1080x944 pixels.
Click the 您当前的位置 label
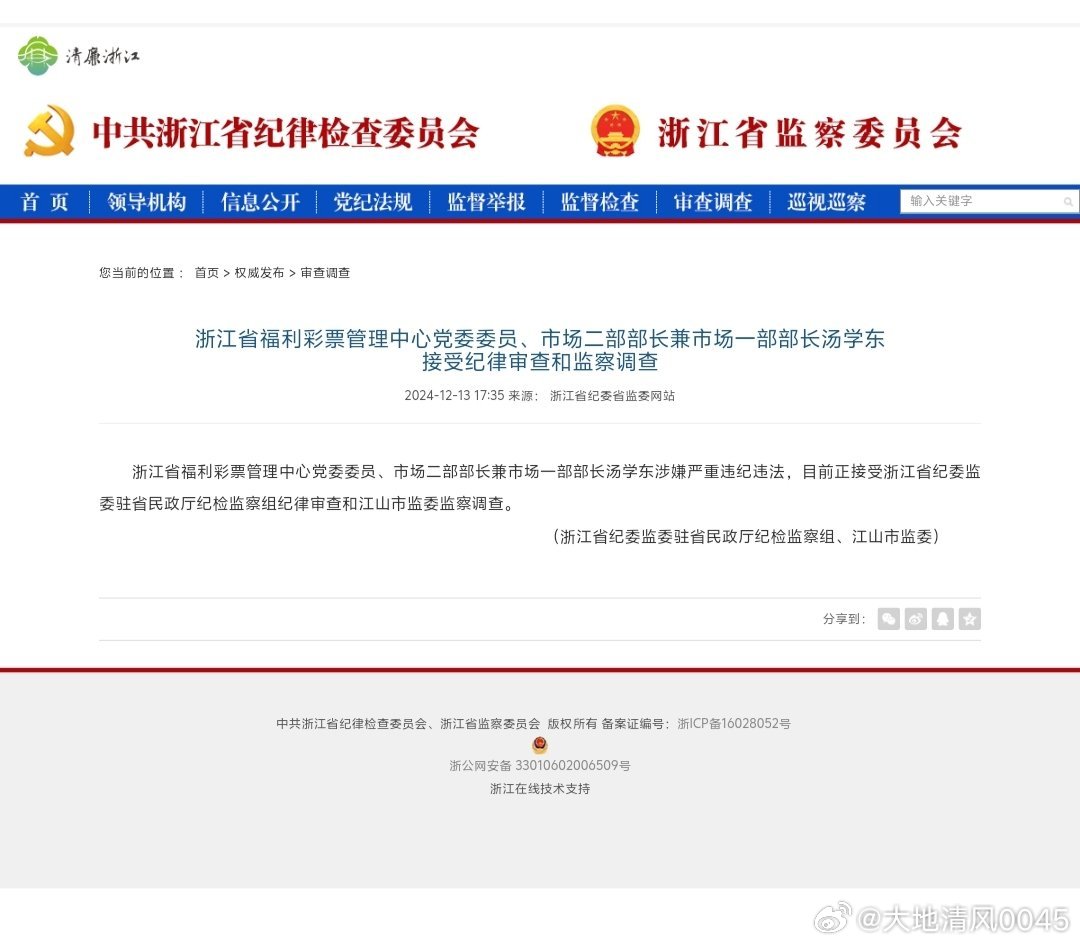tap(142, 273)
